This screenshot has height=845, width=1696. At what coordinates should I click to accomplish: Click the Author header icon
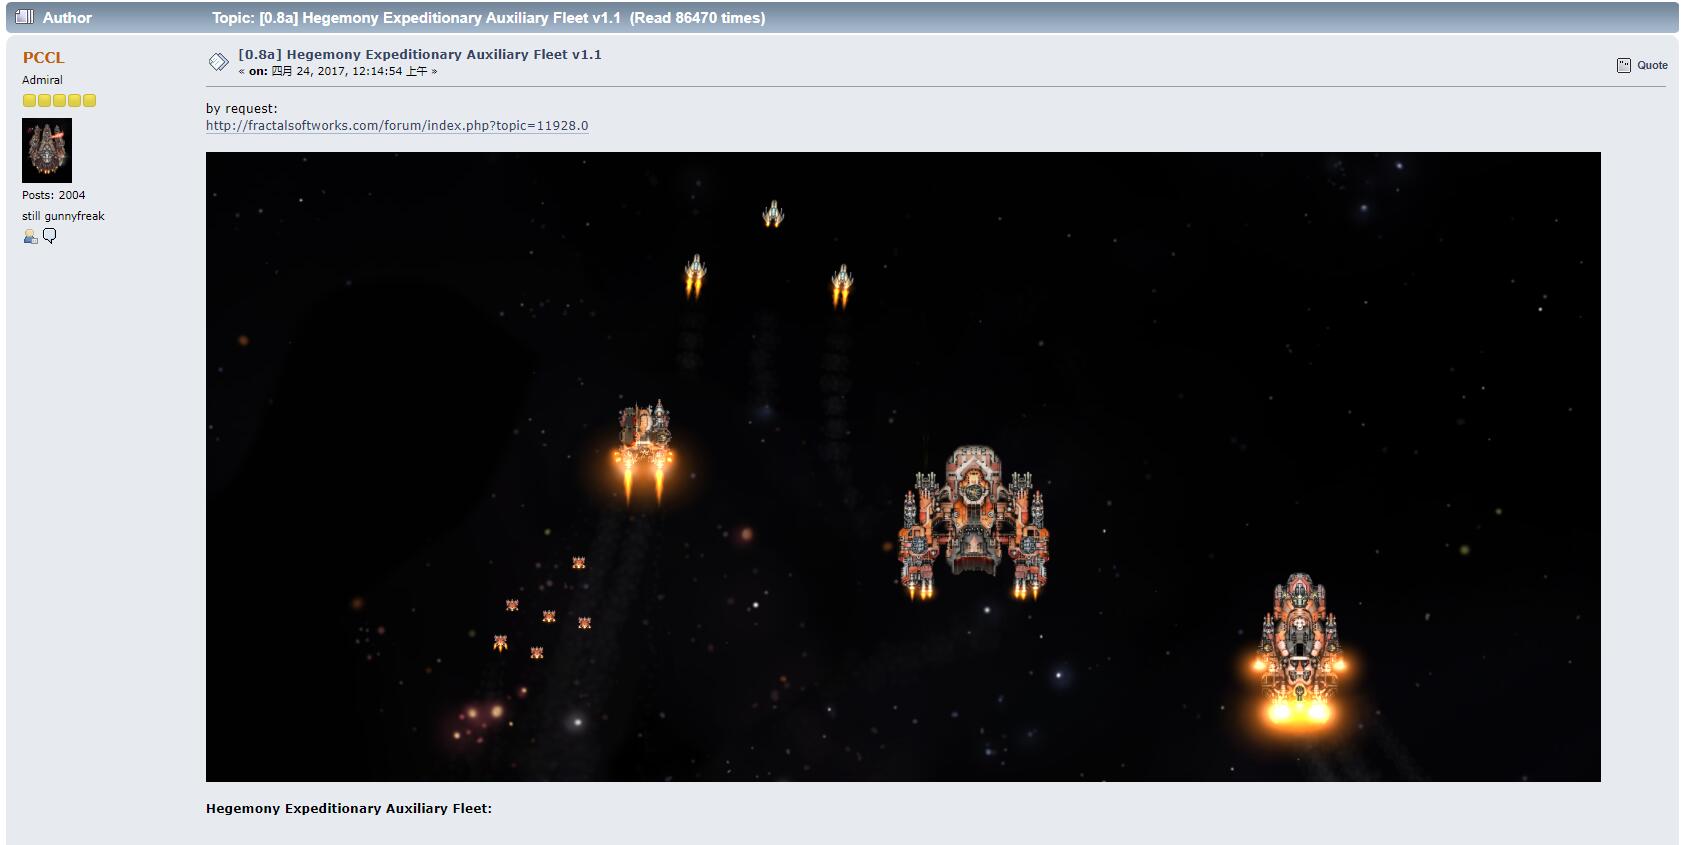pos(25,17)
